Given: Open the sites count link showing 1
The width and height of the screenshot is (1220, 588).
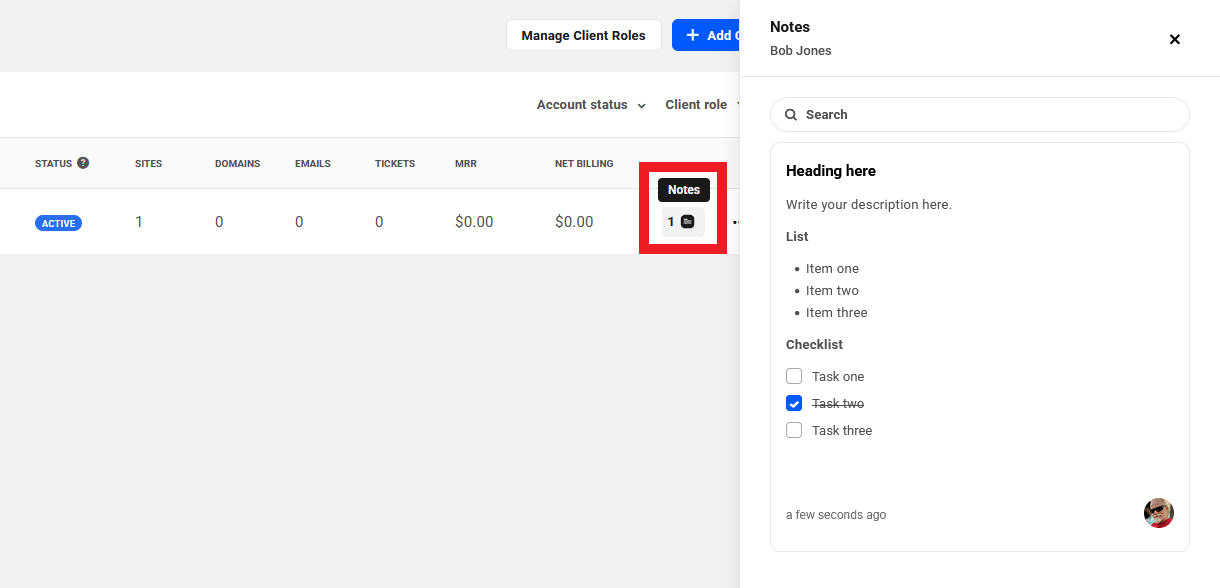Looking at the screenshot, I should pyautogui.click(x=139, y=222).
